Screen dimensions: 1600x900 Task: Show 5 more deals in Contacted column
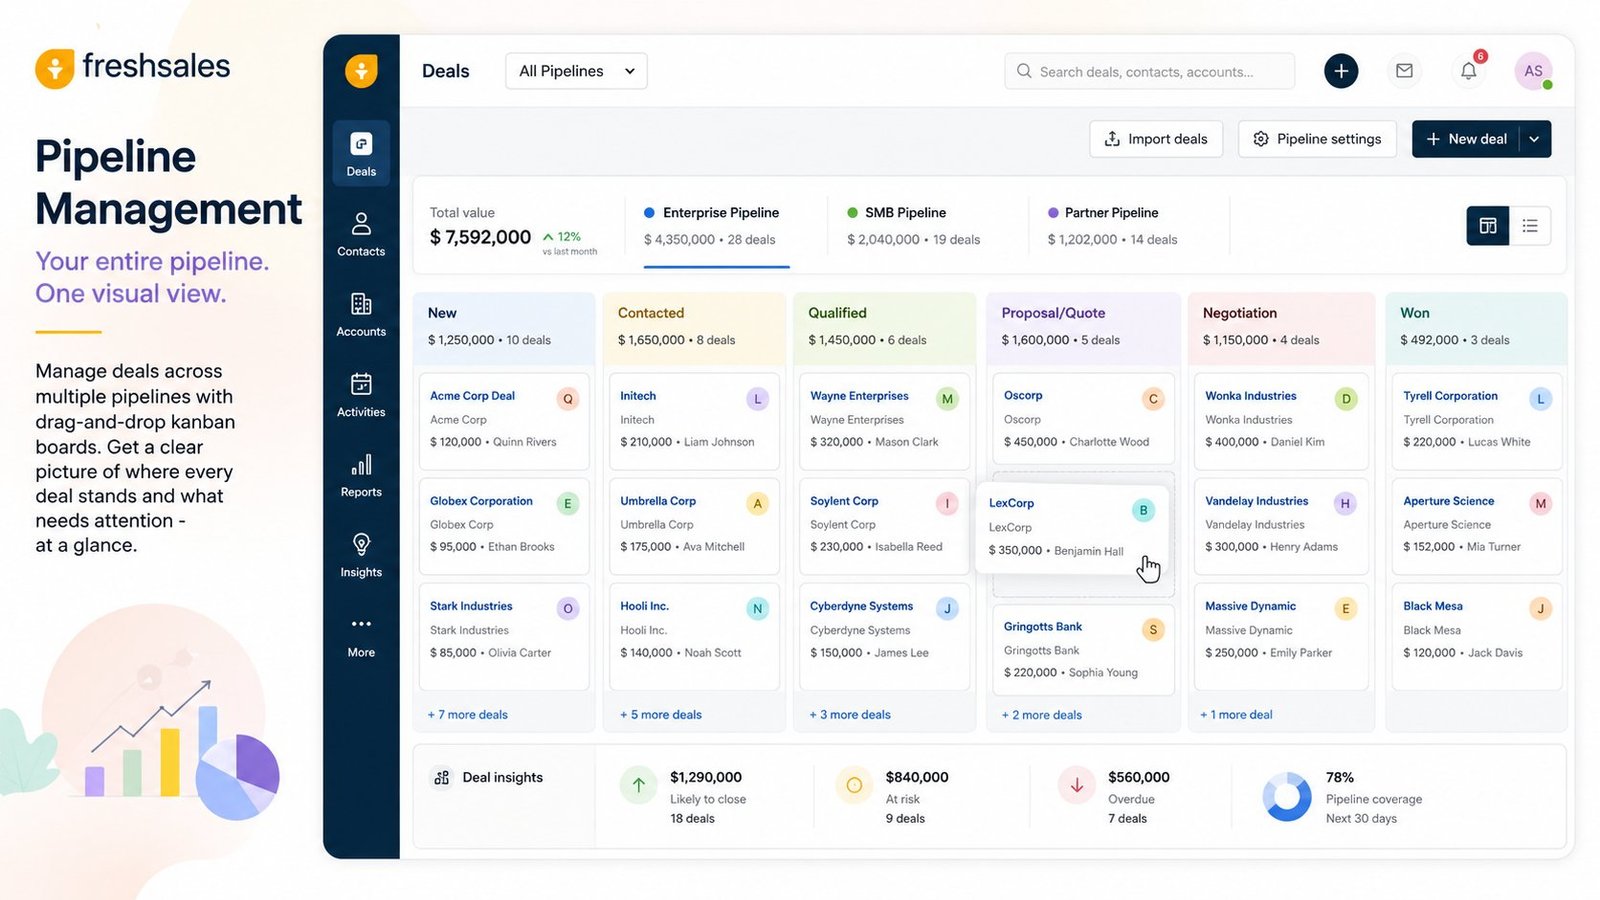click(x=661, y=715)
